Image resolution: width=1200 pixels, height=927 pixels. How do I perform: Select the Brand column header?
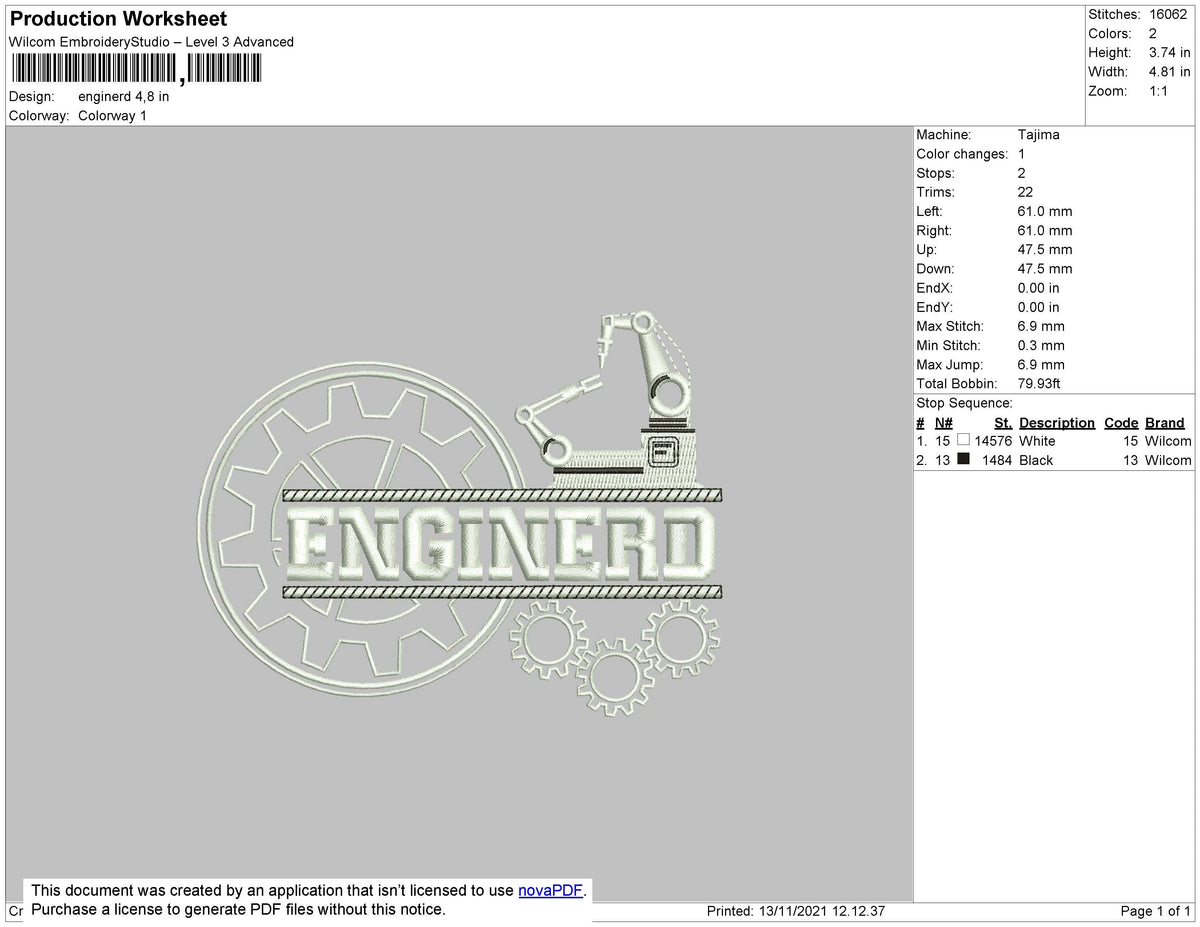click(x=1165, y=422)
